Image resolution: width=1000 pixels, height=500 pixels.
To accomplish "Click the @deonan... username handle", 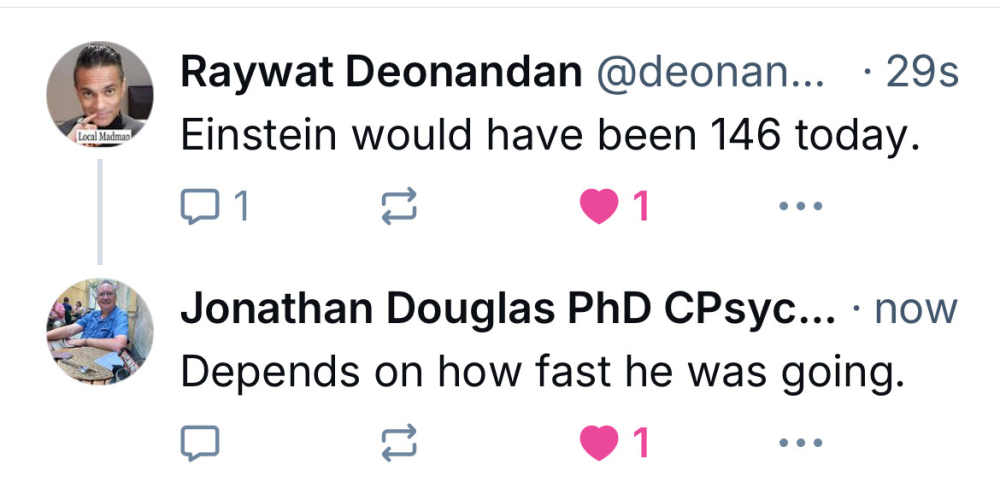I will click(x=711, y=72).
